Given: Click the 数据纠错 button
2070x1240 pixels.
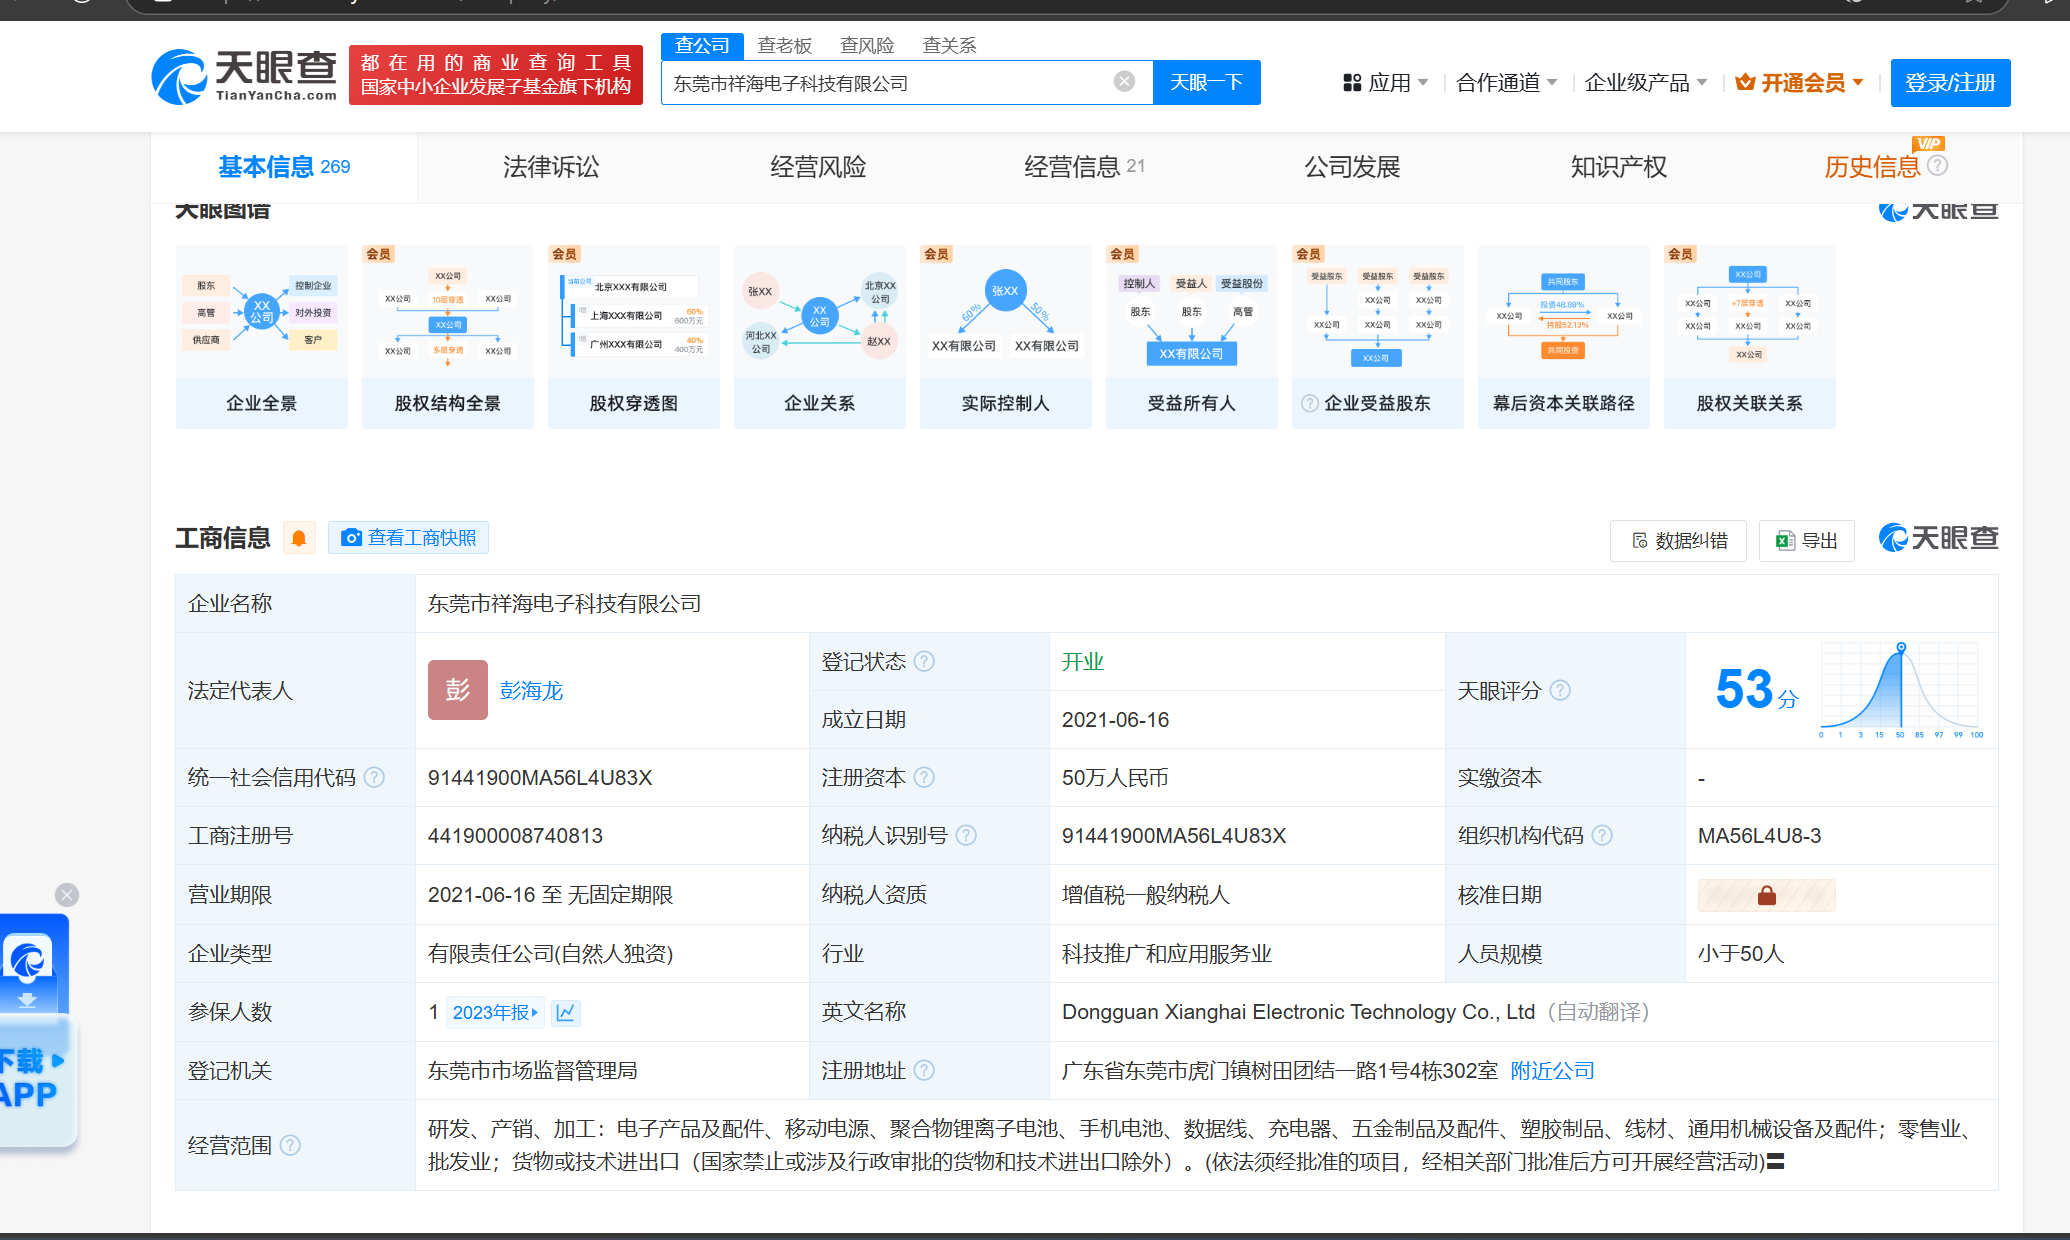Looking at the screenshot, I should click(x=1678, y=541).
